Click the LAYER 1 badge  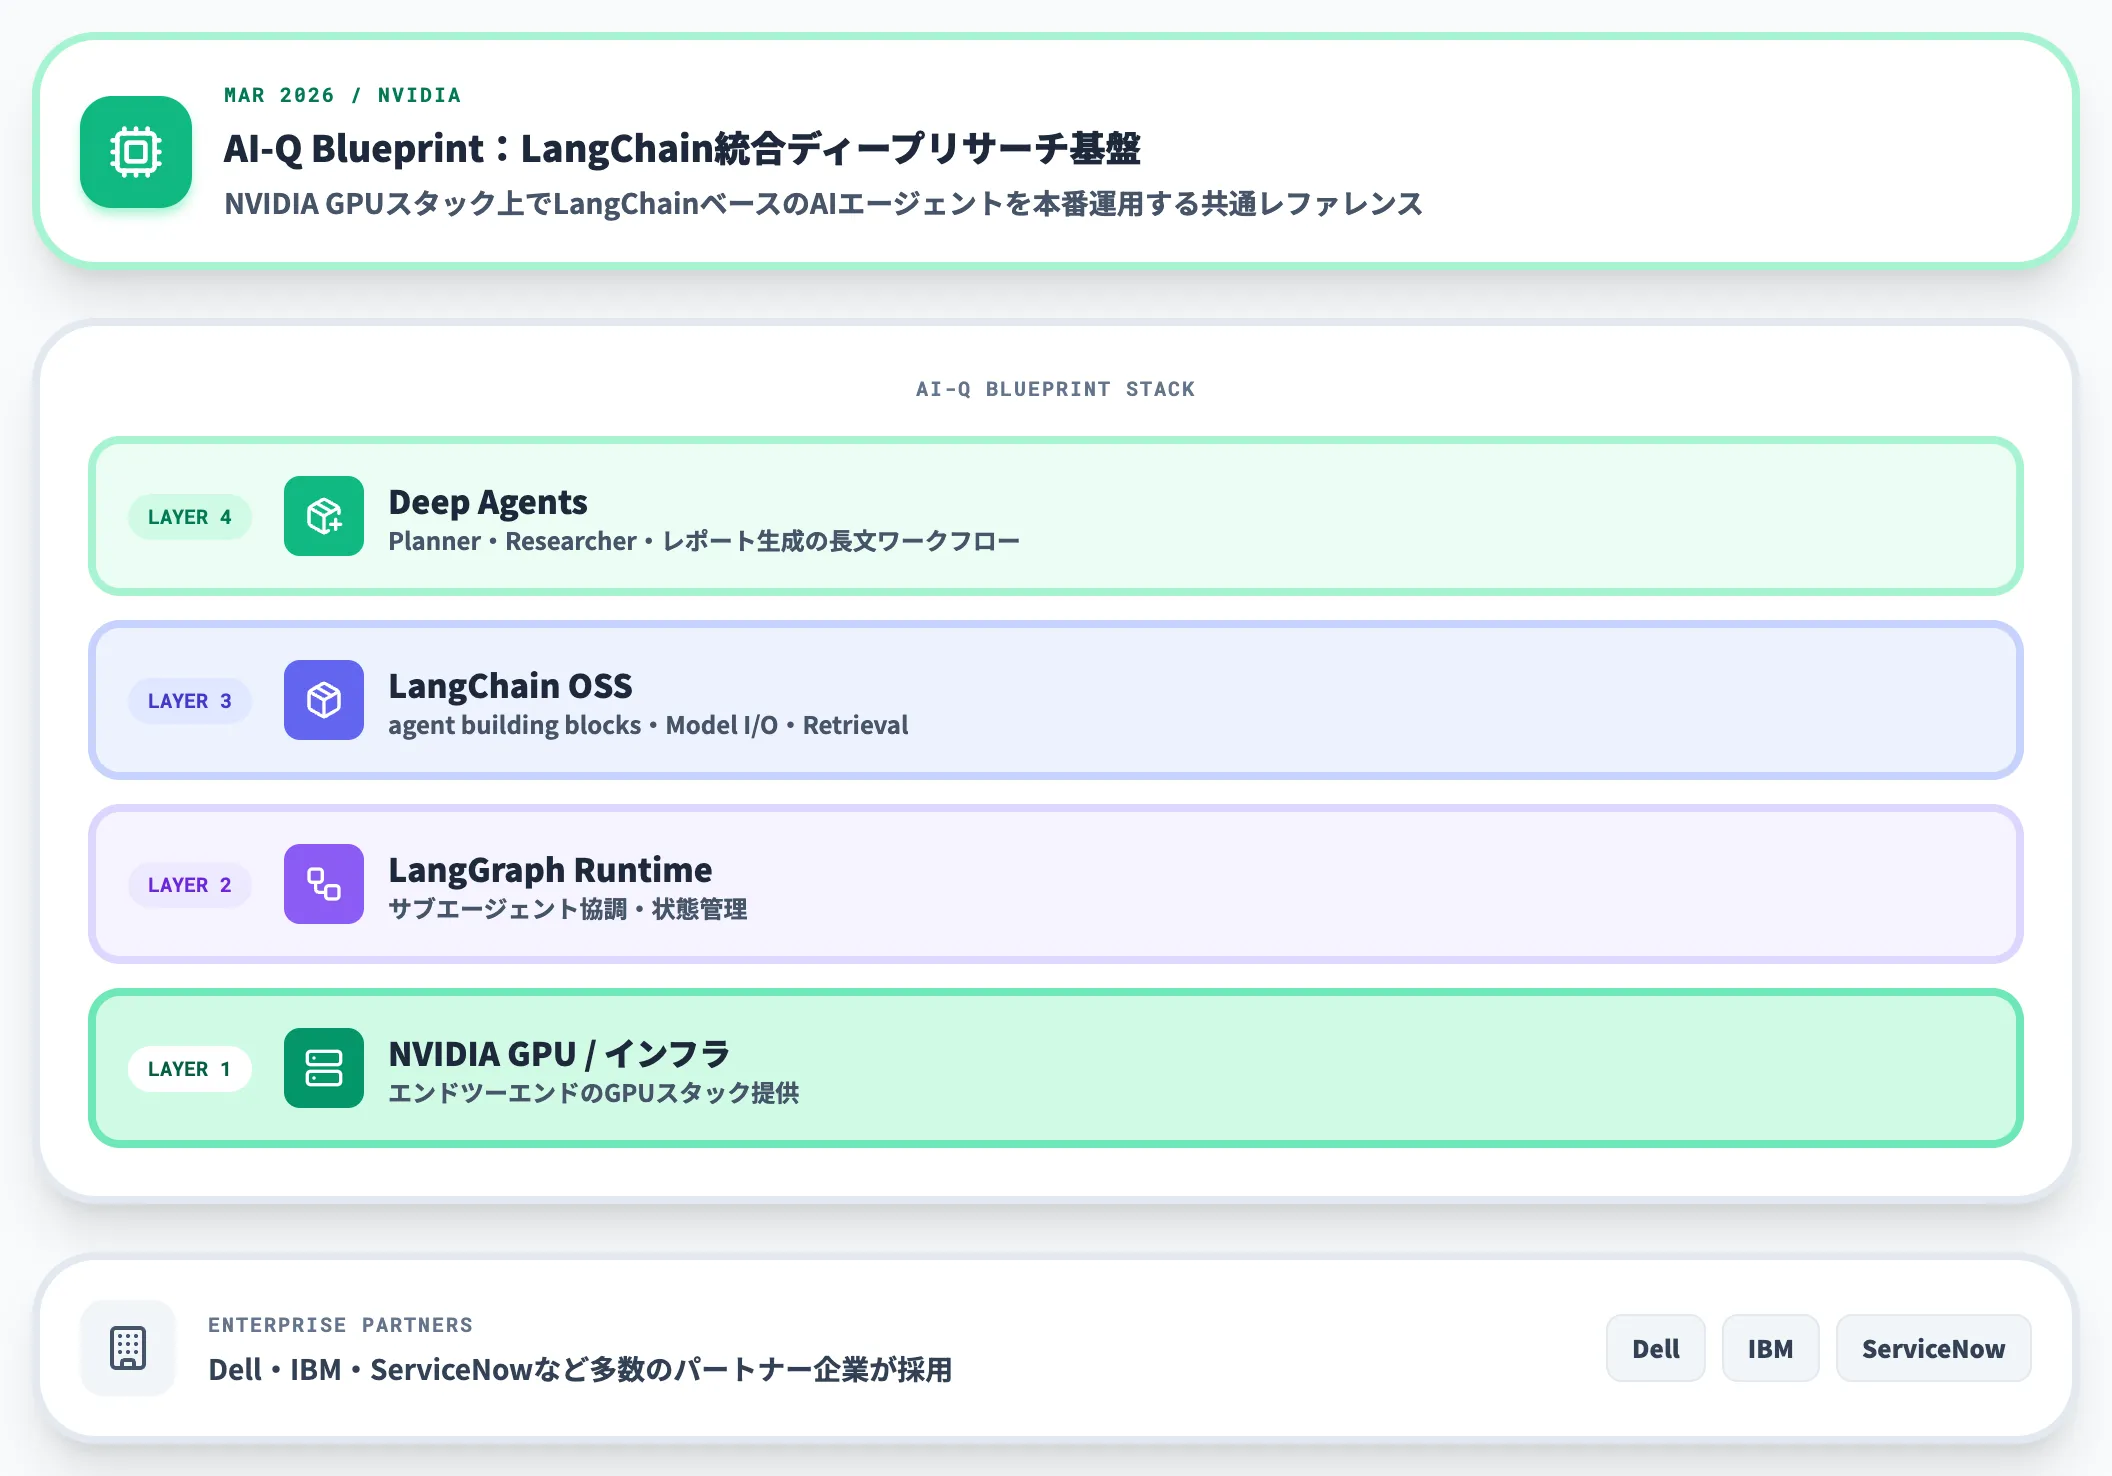(x=190, y=1069)
